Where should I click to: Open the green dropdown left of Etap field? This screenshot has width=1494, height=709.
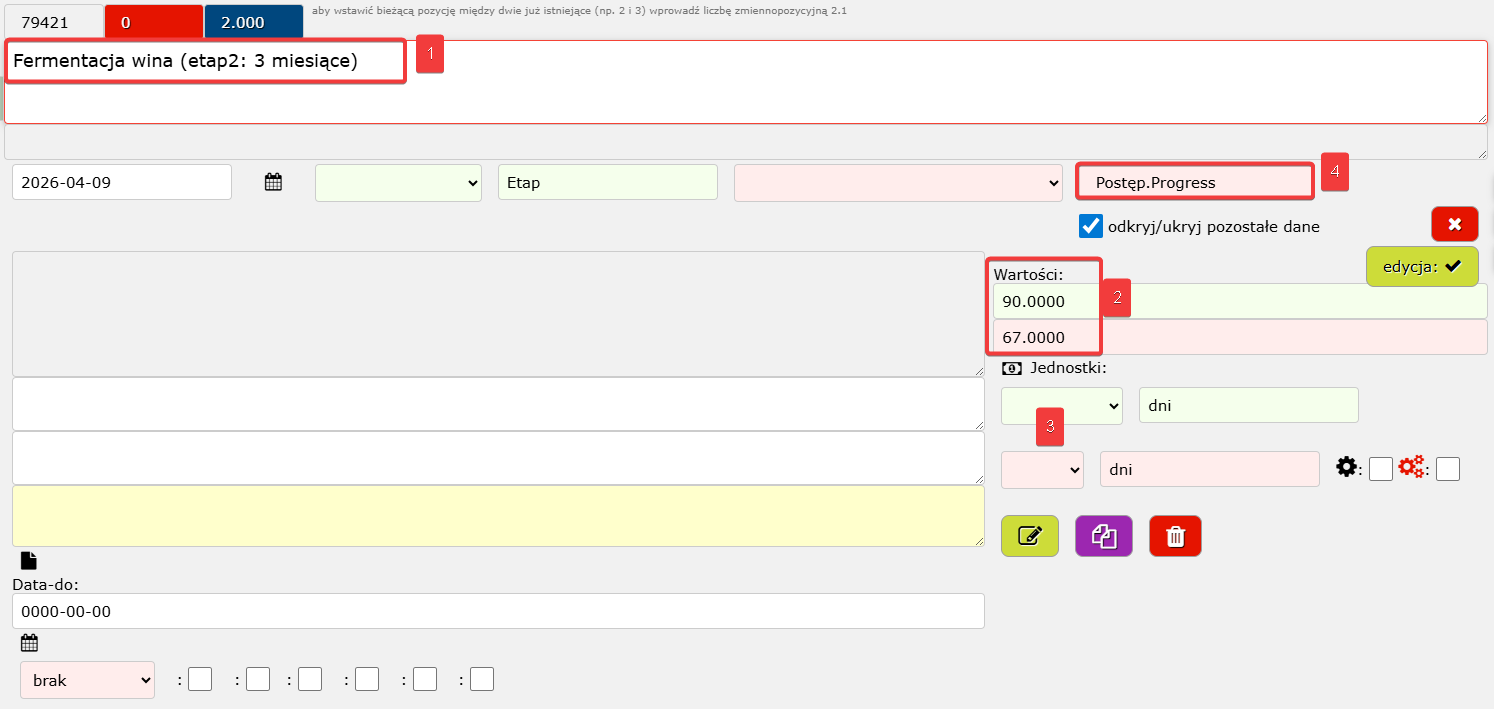pos(398,183)
